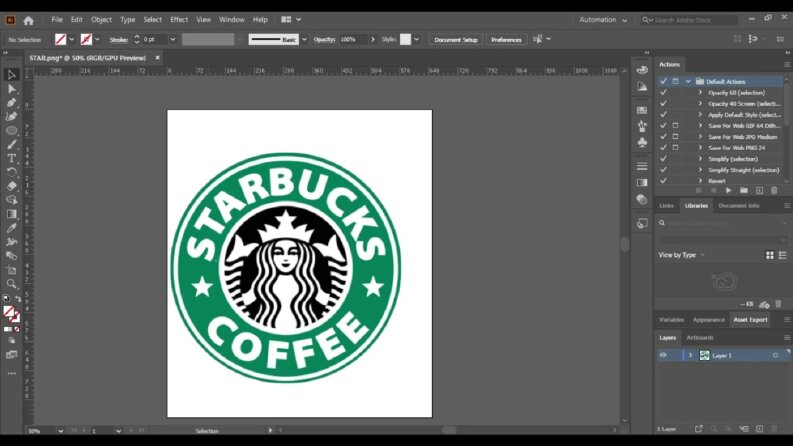Toggle dialog box for Save For Web GIF 64
This screenshot has width=793, height=446.
tap(675, 125)
